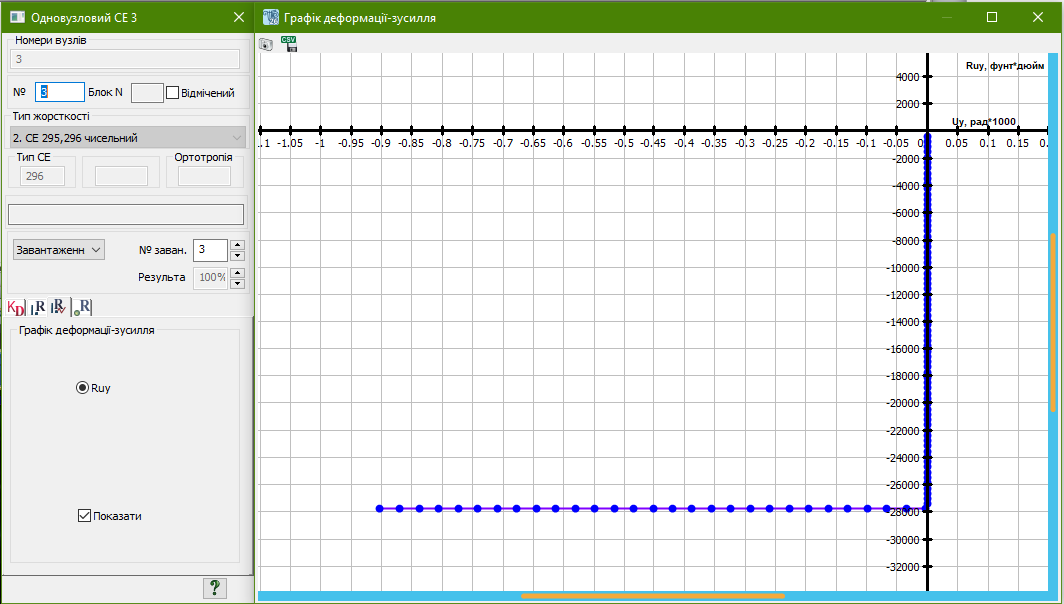
Task: Click the vertical graph scrollbar thumb
Action: 1052,322
